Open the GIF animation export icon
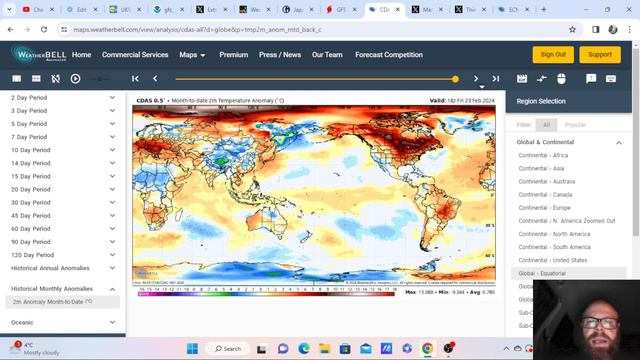Image resolution: width=640 pixels, height=360 pixels. [x=522, y=78]
